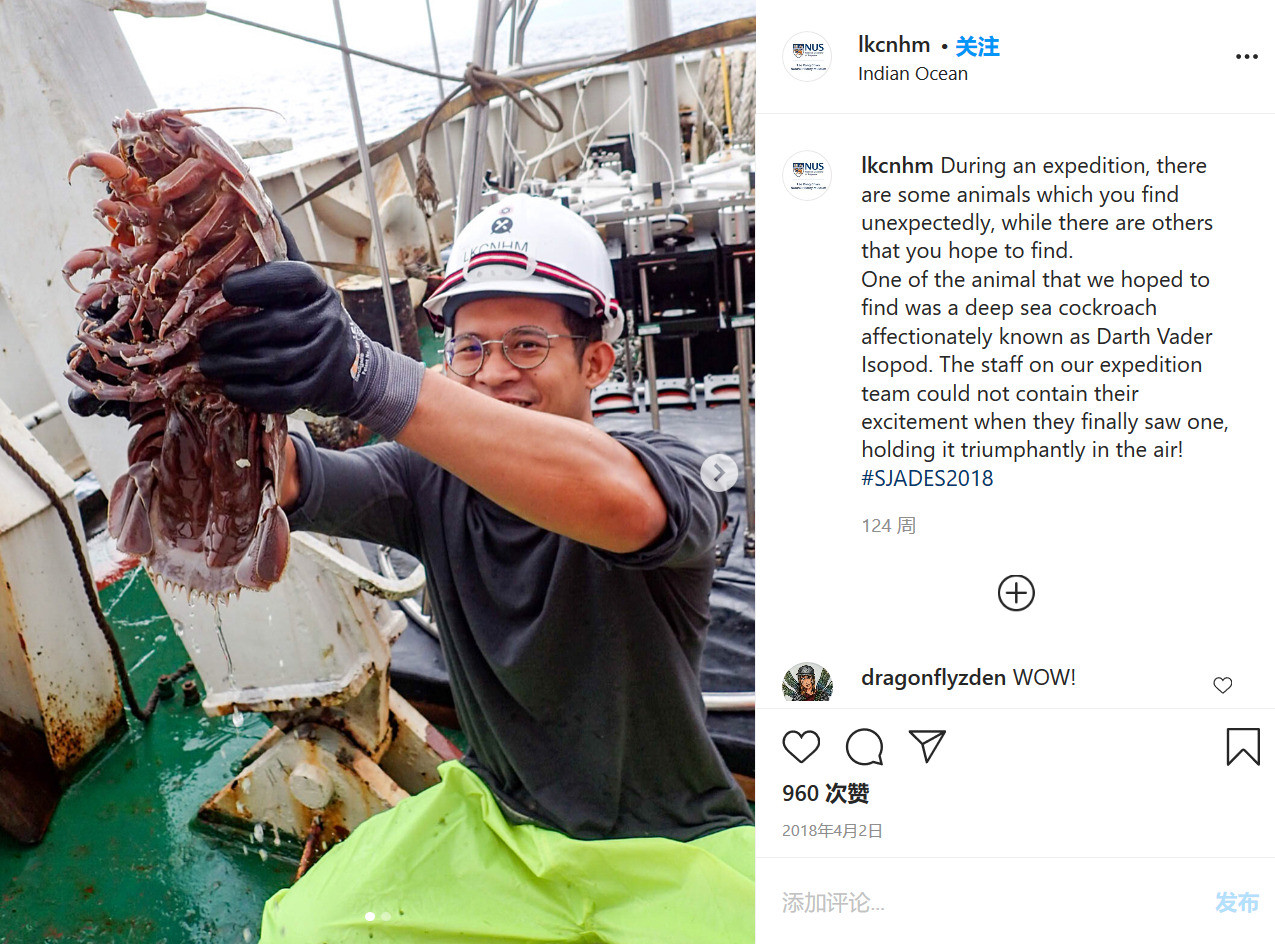Viewport: 1275px width, 944px height.
Task: Load more comments with the plus circle
Action: point(1015,593)
